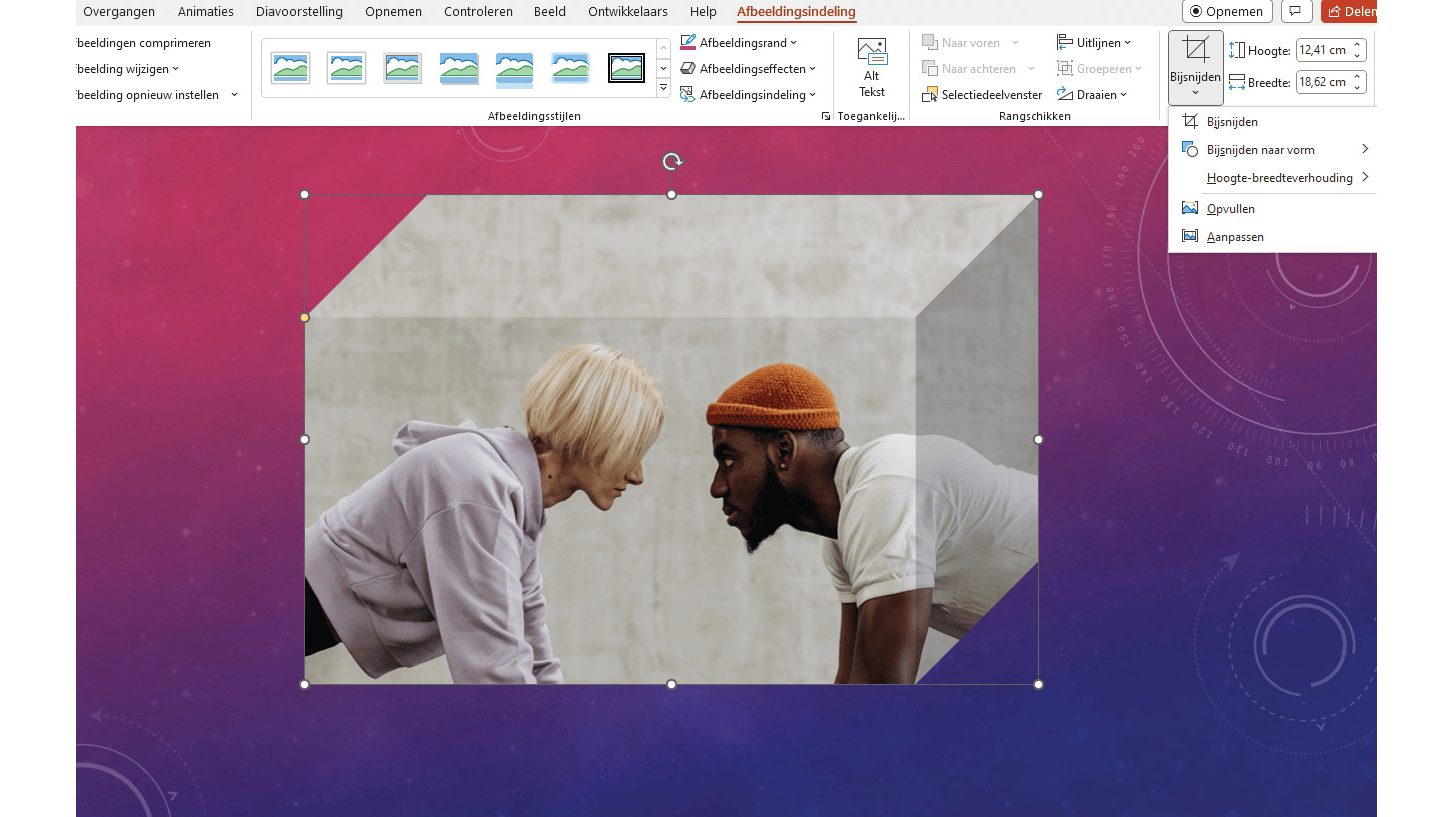Increase the Breedte width with the up arrow
The width and height of the screenshot is (1452, 817).
click(x=1357, y=77)
